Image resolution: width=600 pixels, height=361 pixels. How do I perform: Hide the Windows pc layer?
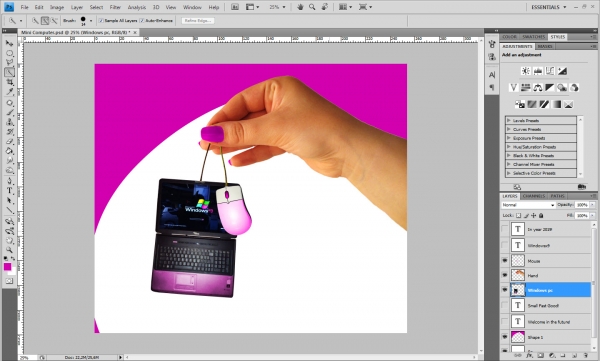tap(505, 290)
